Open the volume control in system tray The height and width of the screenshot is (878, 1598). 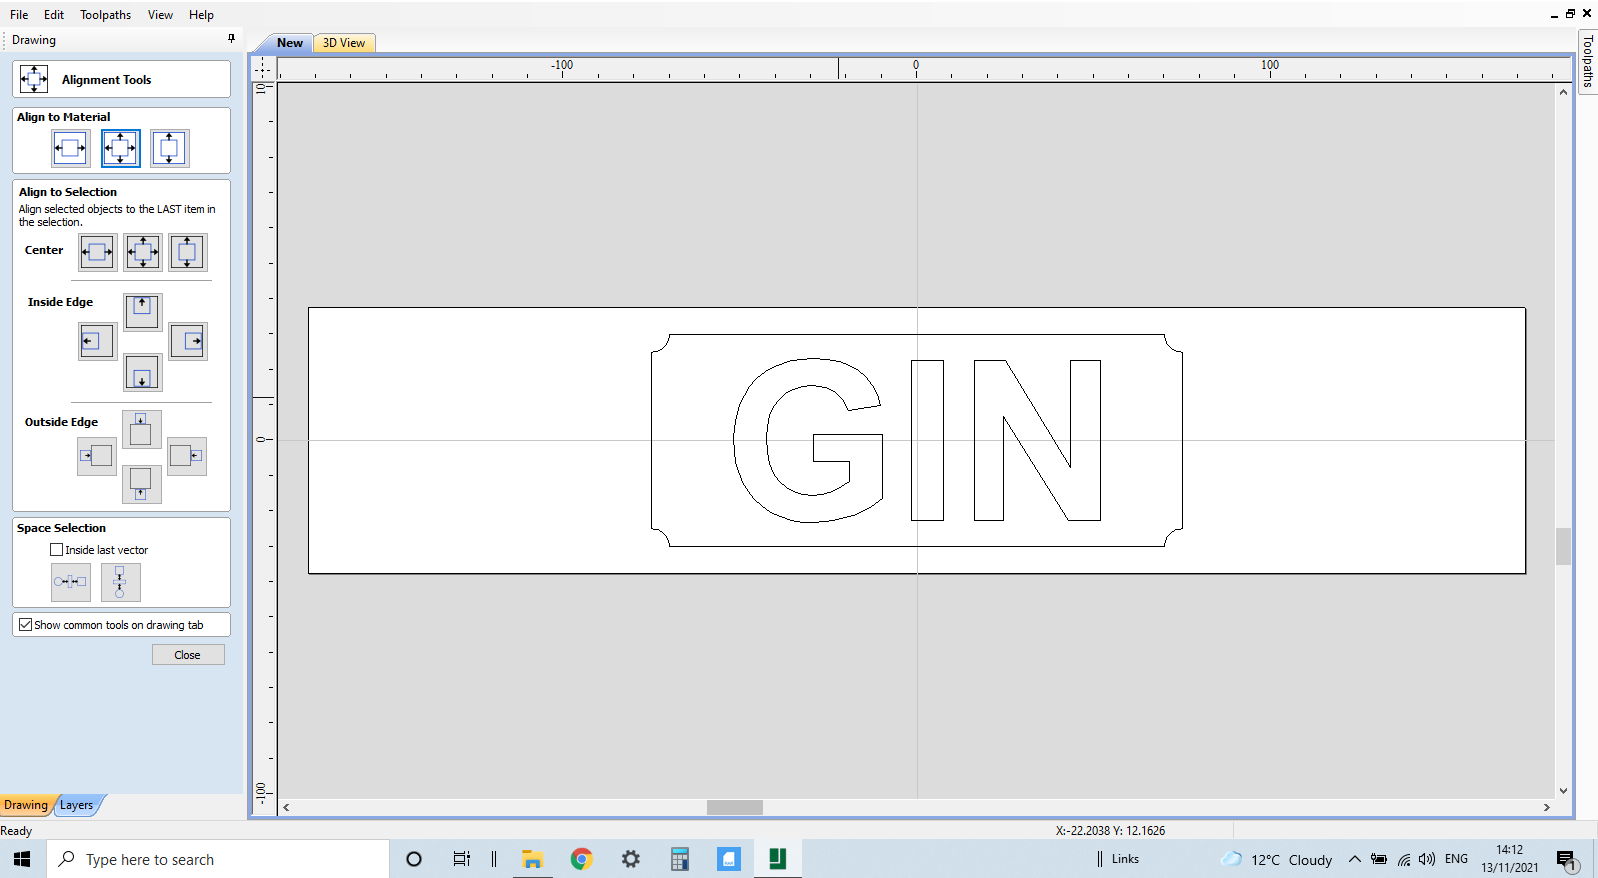click(1427, 859)
